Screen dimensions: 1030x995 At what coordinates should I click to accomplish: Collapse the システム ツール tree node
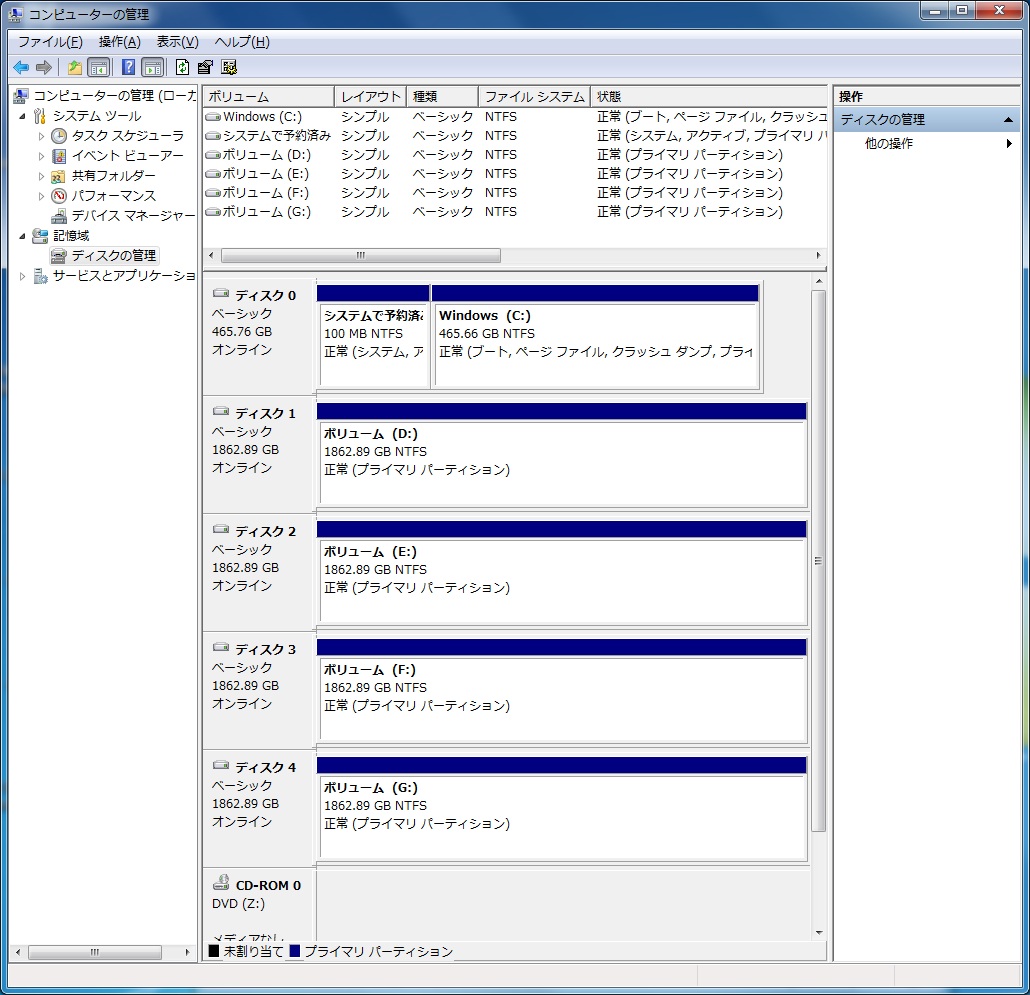click(x=23, y=116)
